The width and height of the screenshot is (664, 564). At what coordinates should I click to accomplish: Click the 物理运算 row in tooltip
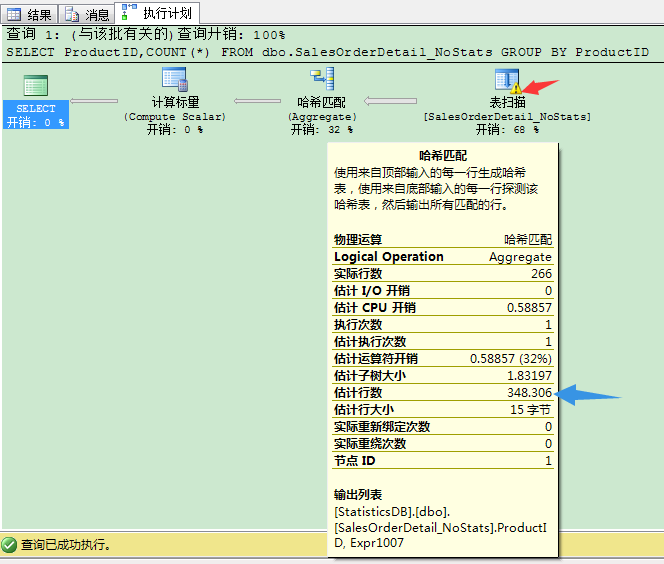pyautogui.click(x=443, y=240)
